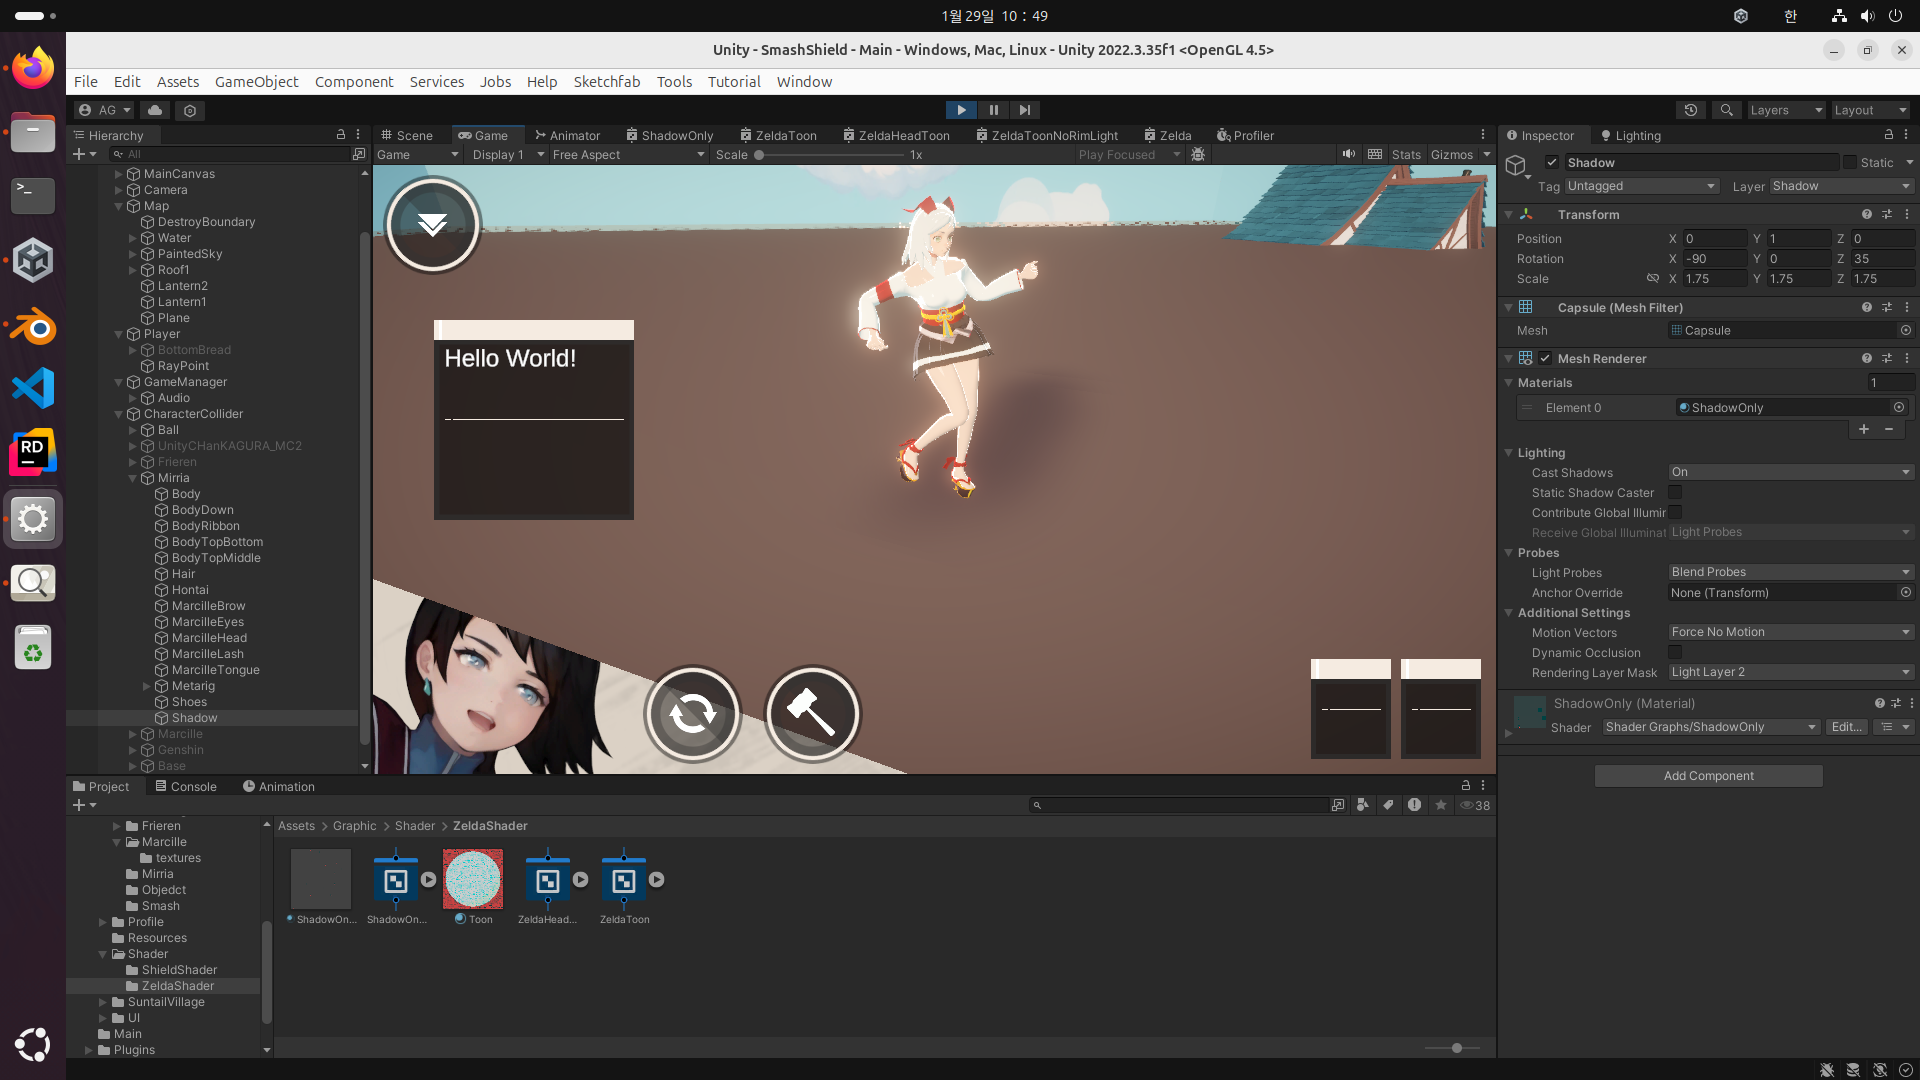Switch to the Console tab
Viewport: 1920px width, 1080px height.
(x=185, y=786)
